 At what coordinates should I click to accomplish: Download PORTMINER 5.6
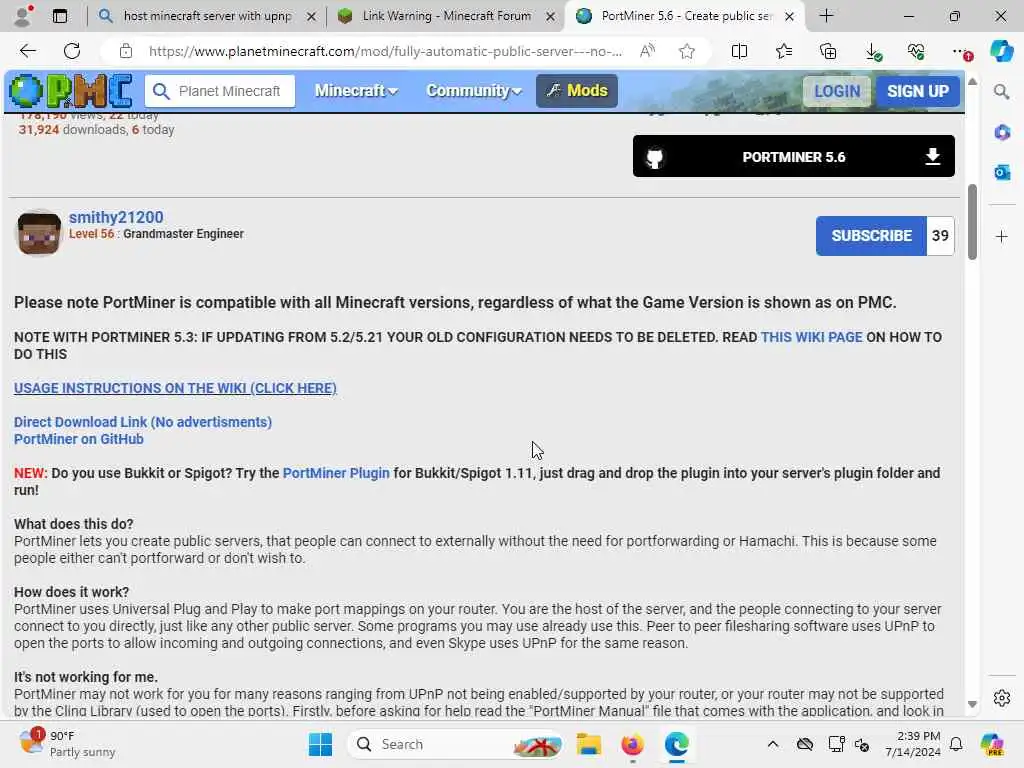[x=793, y=156]
